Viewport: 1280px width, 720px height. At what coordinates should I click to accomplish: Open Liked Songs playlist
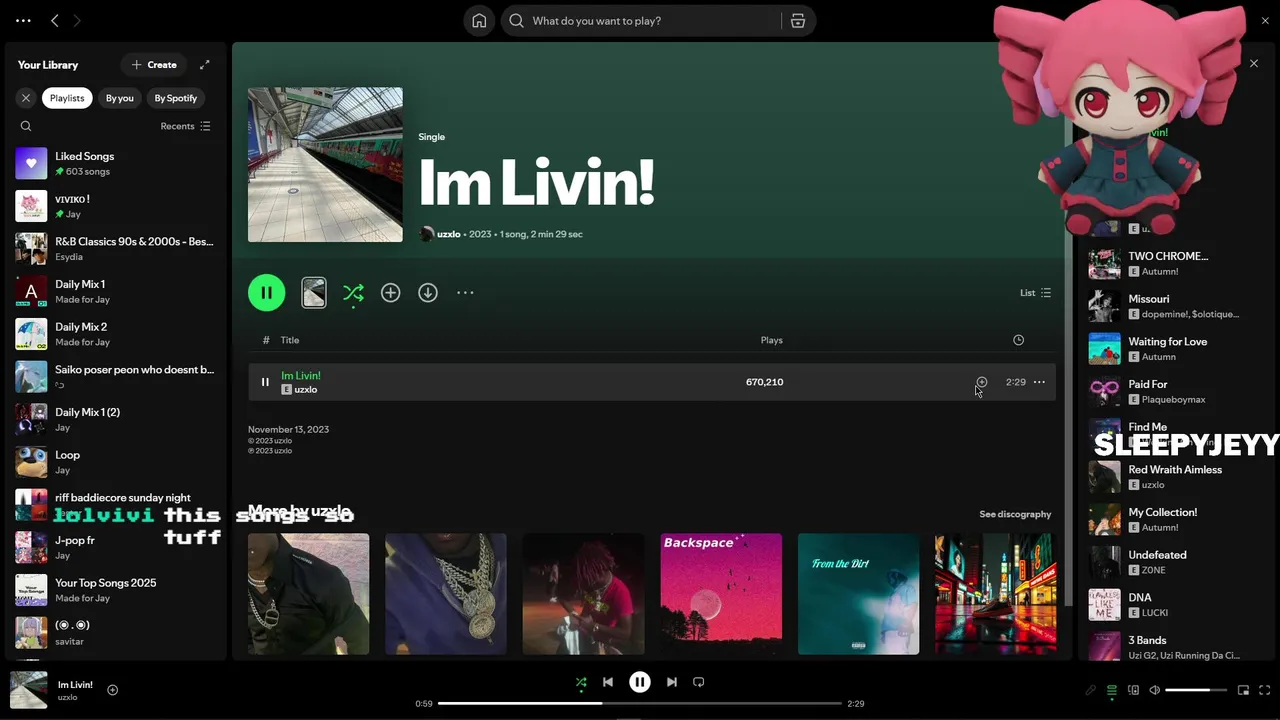click(x=117, y=163)
